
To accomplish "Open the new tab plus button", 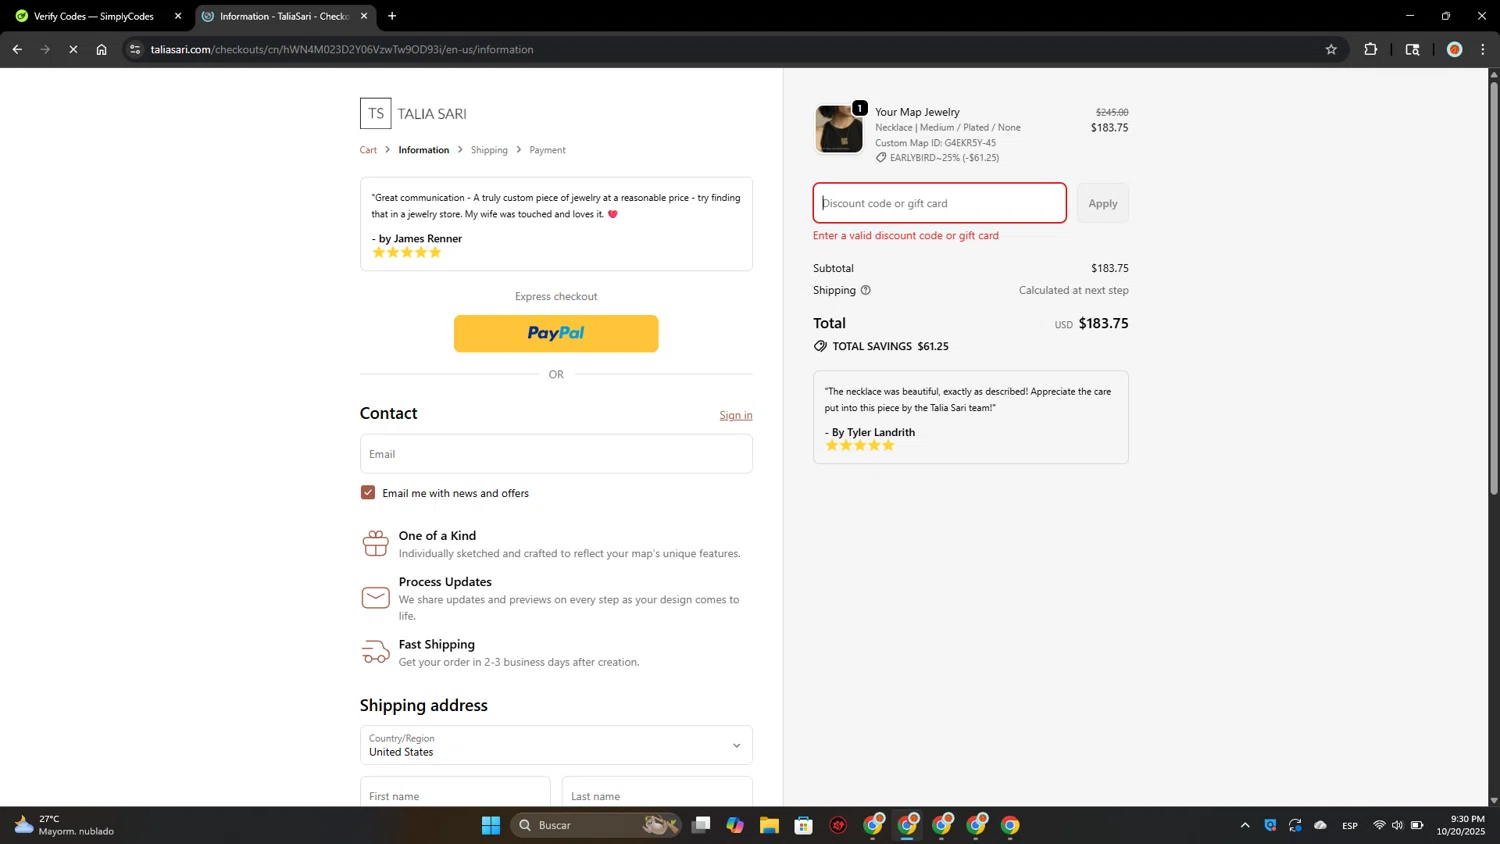I will click(x=392, y=16).
